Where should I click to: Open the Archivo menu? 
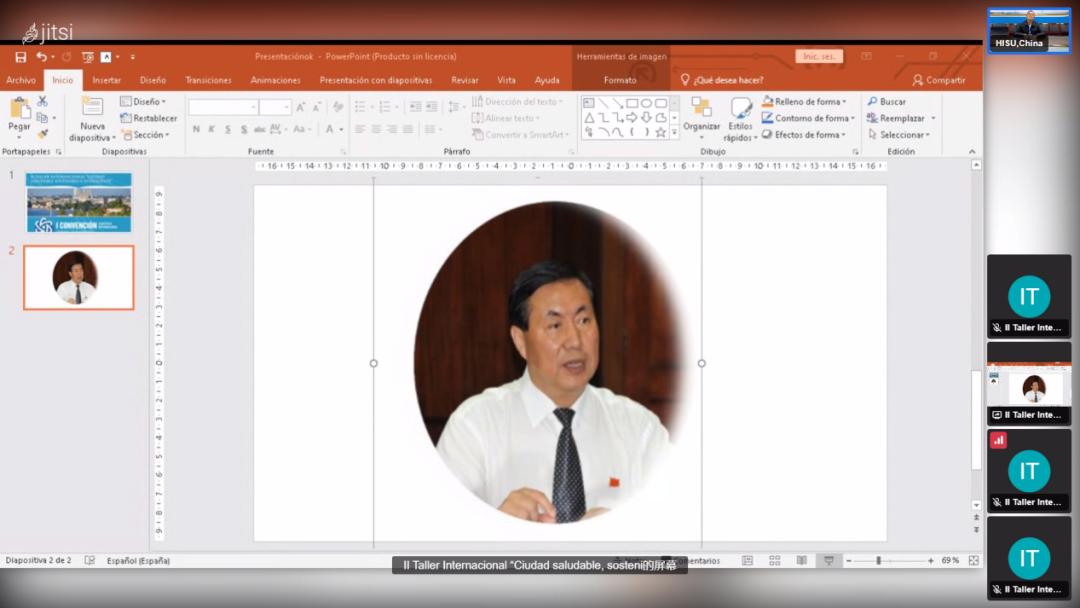click(21, 81)
